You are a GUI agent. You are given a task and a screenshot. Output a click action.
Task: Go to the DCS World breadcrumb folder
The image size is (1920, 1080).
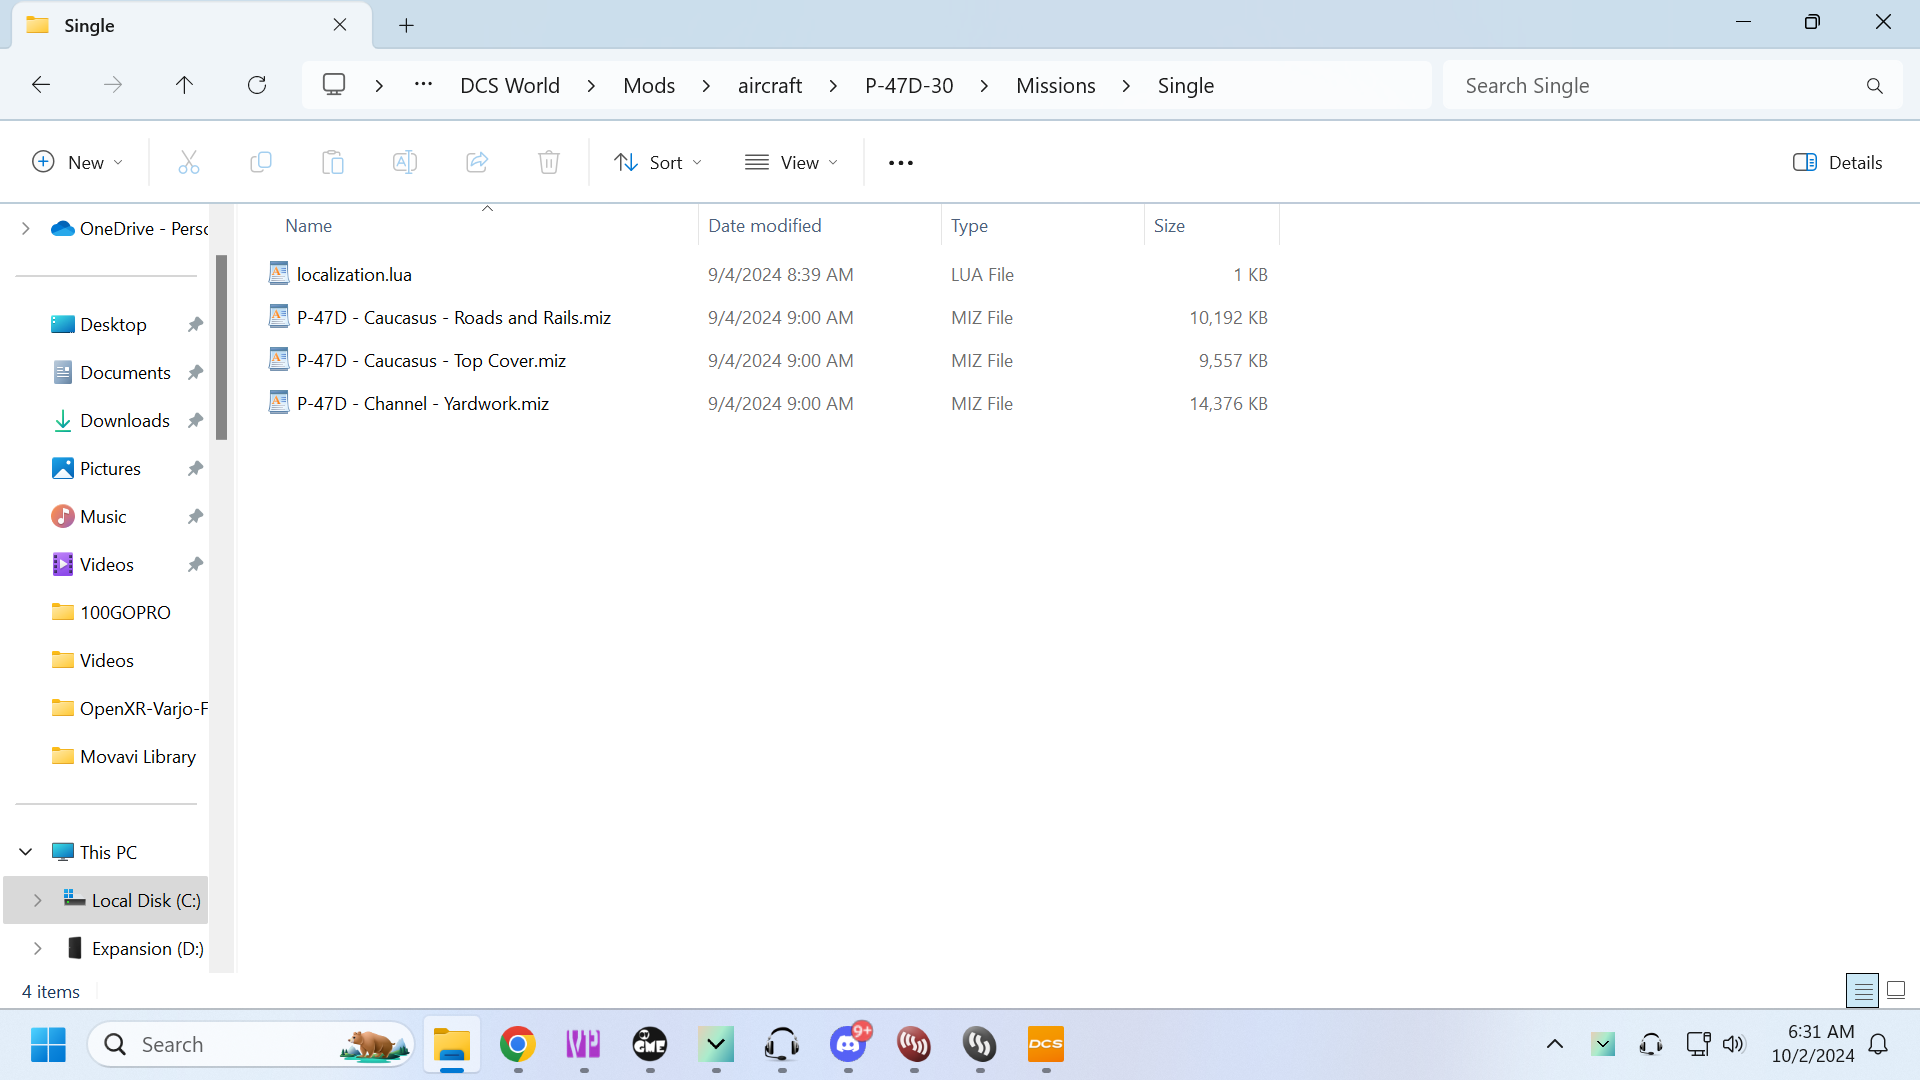pos(510,86)
